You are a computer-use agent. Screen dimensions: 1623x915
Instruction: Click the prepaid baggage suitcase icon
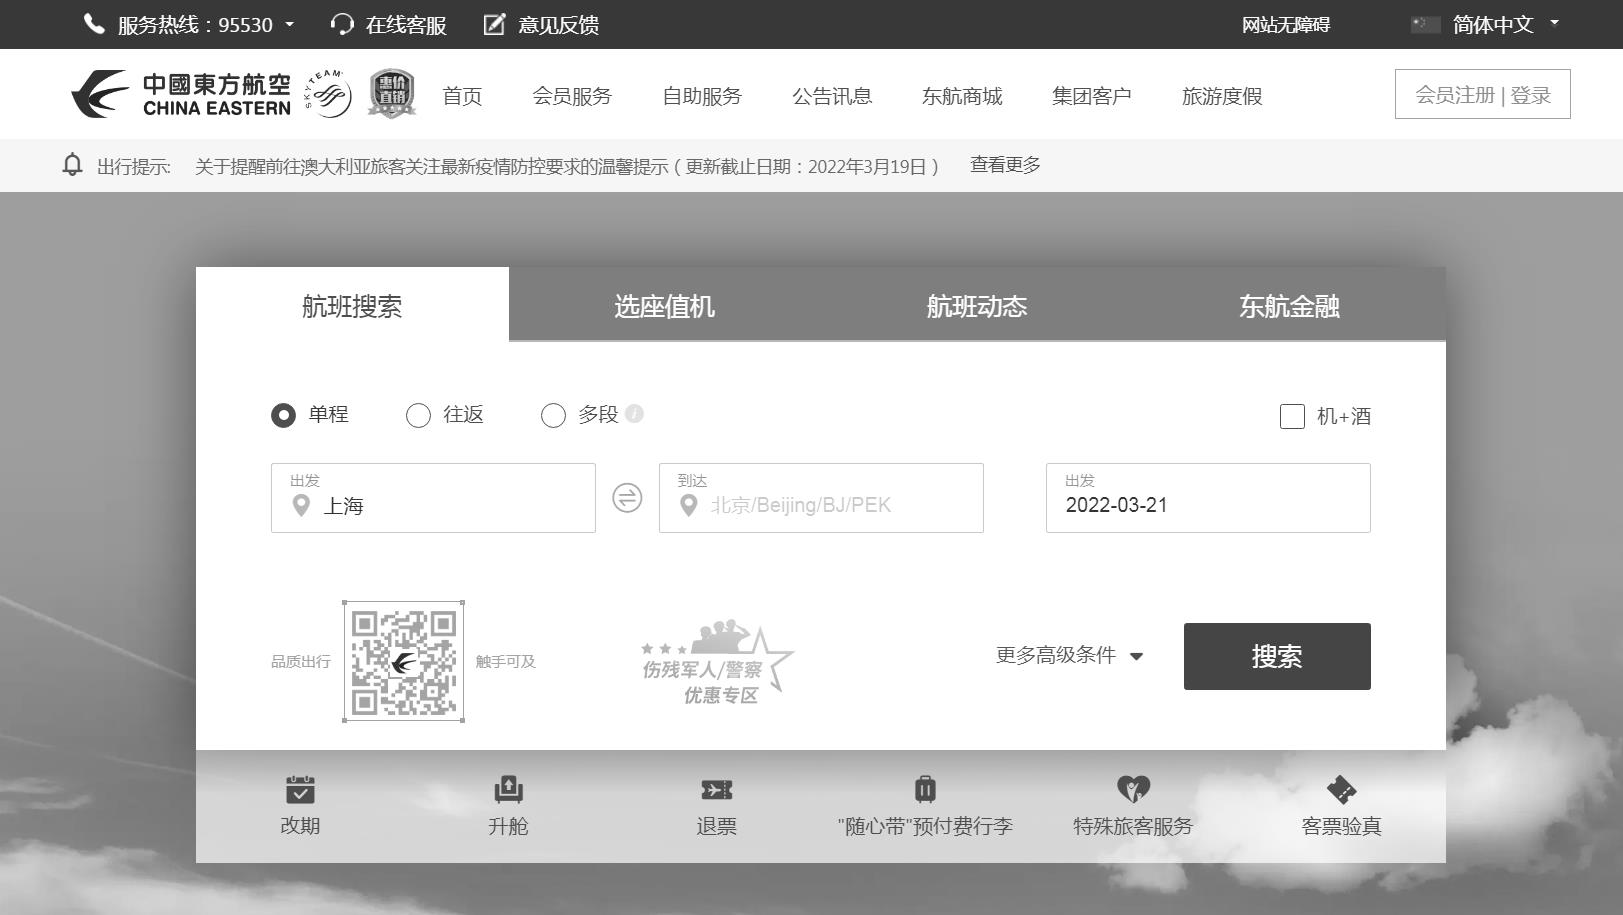(925, 790)
